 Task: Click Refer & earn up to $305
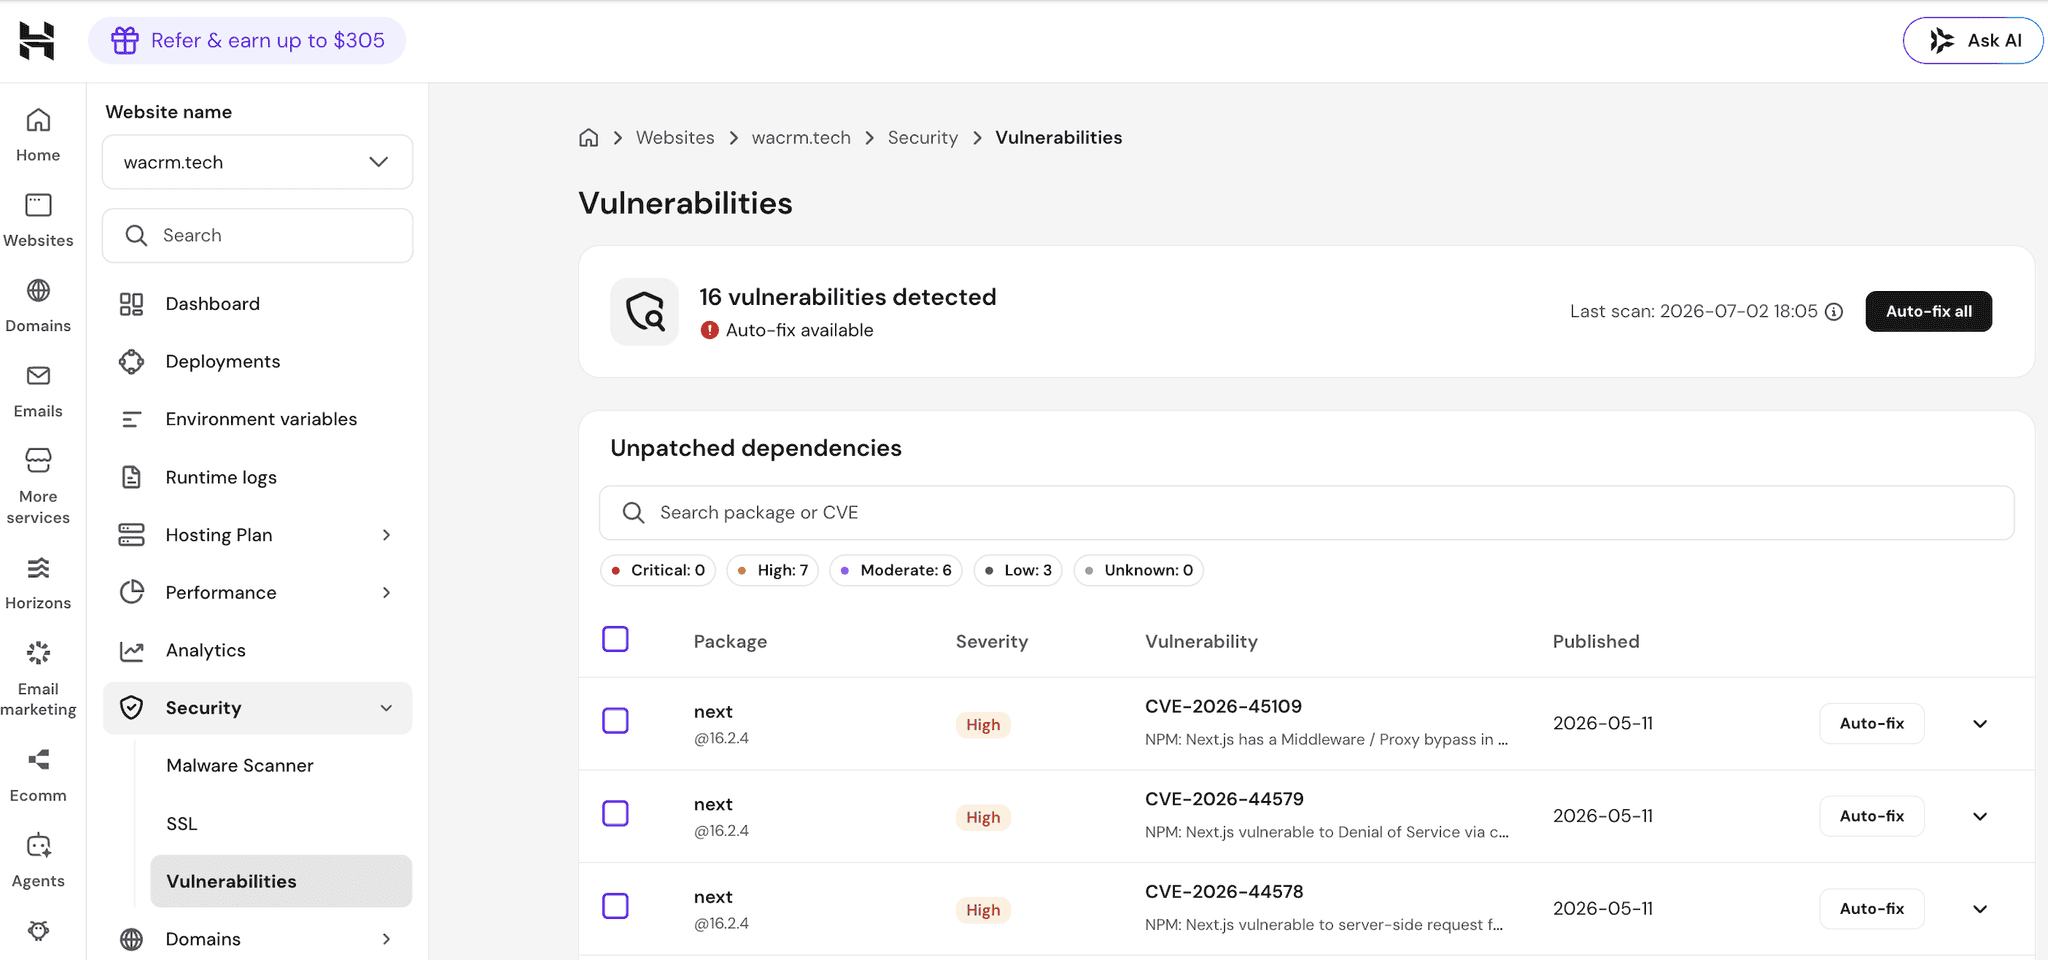pyautogui.click(x=247, y=40)
